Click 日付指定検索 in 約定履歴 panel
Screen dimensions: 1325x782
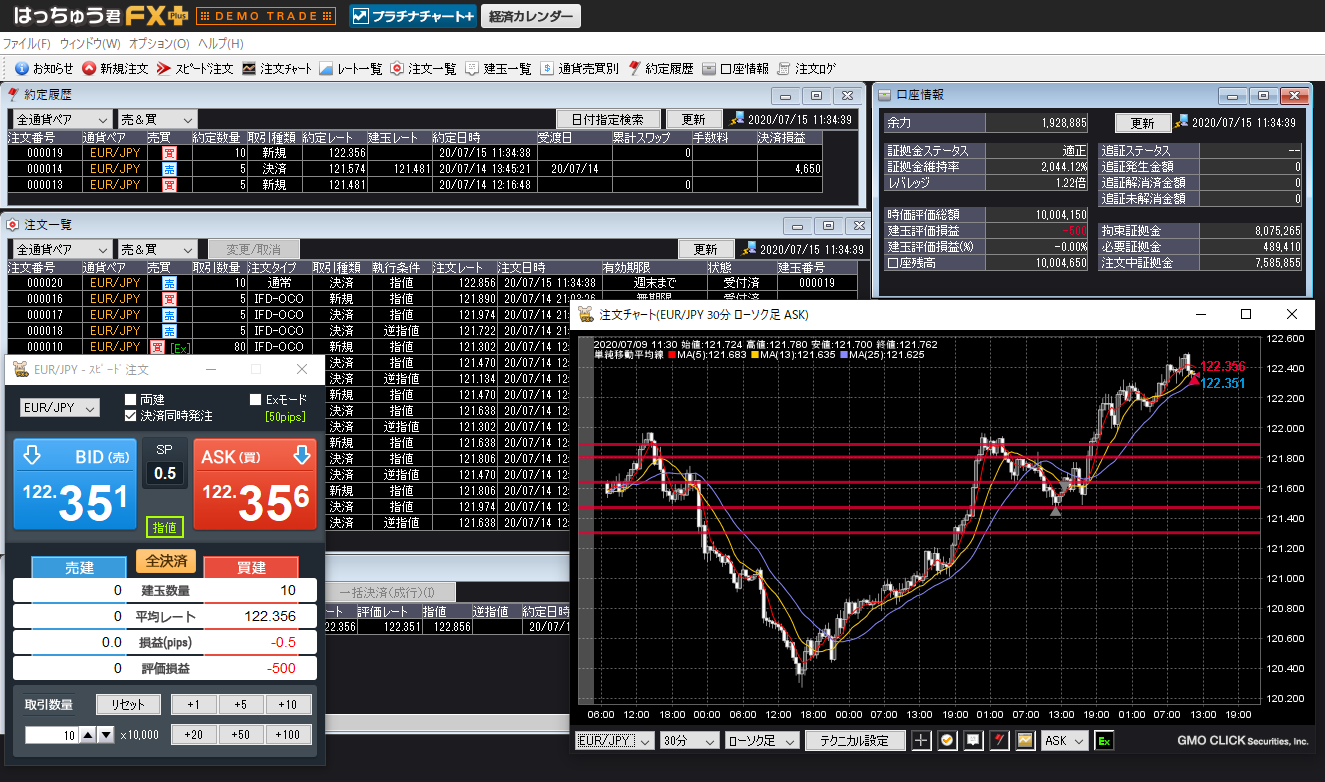pos(607,119)
